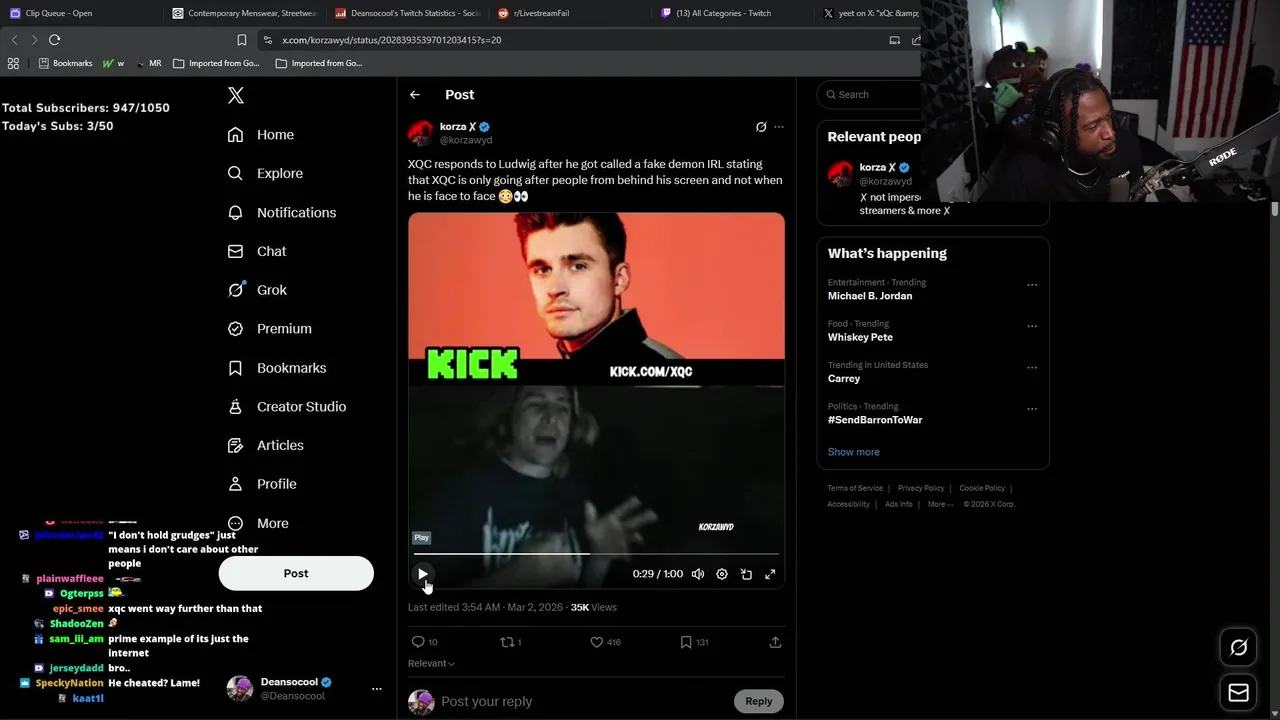
Task: Go to Home in the sidebar
Action: click(261, 135)
